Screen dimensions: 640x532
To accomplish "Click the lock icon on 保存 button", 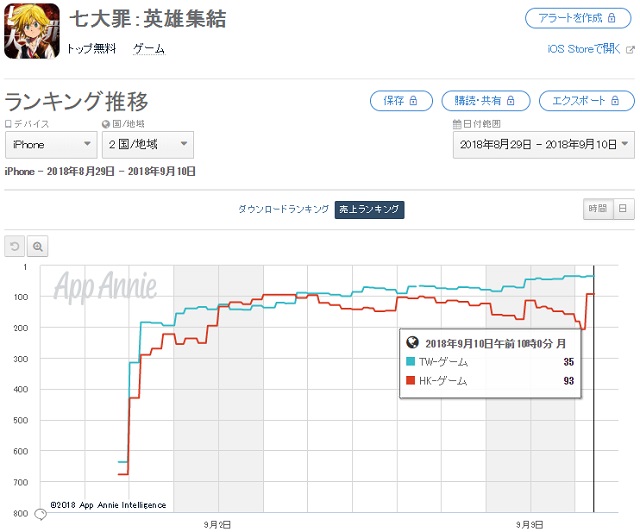I will click(413, 100).
